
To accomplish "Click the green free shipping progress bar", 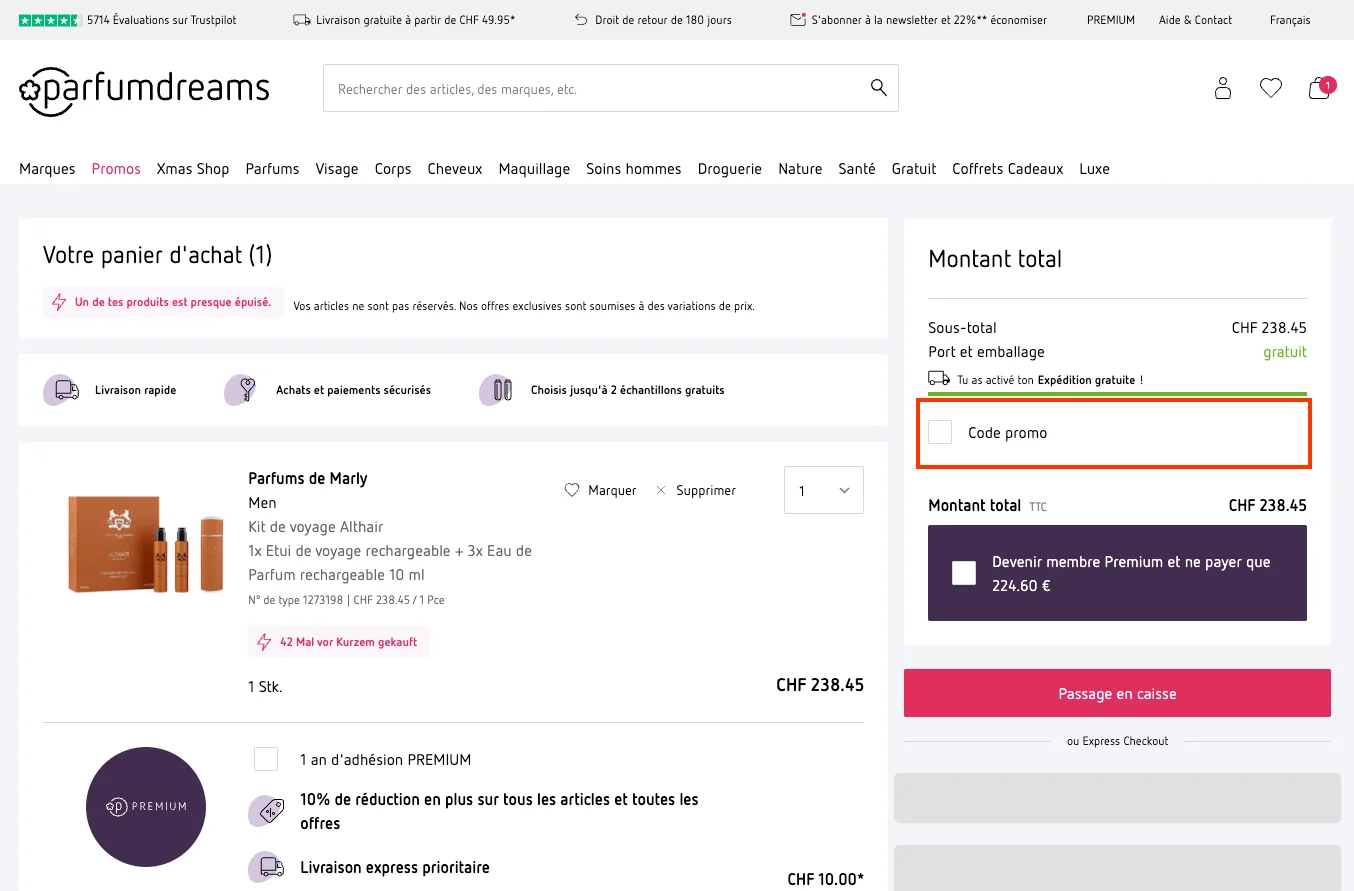I will 1117,394.
